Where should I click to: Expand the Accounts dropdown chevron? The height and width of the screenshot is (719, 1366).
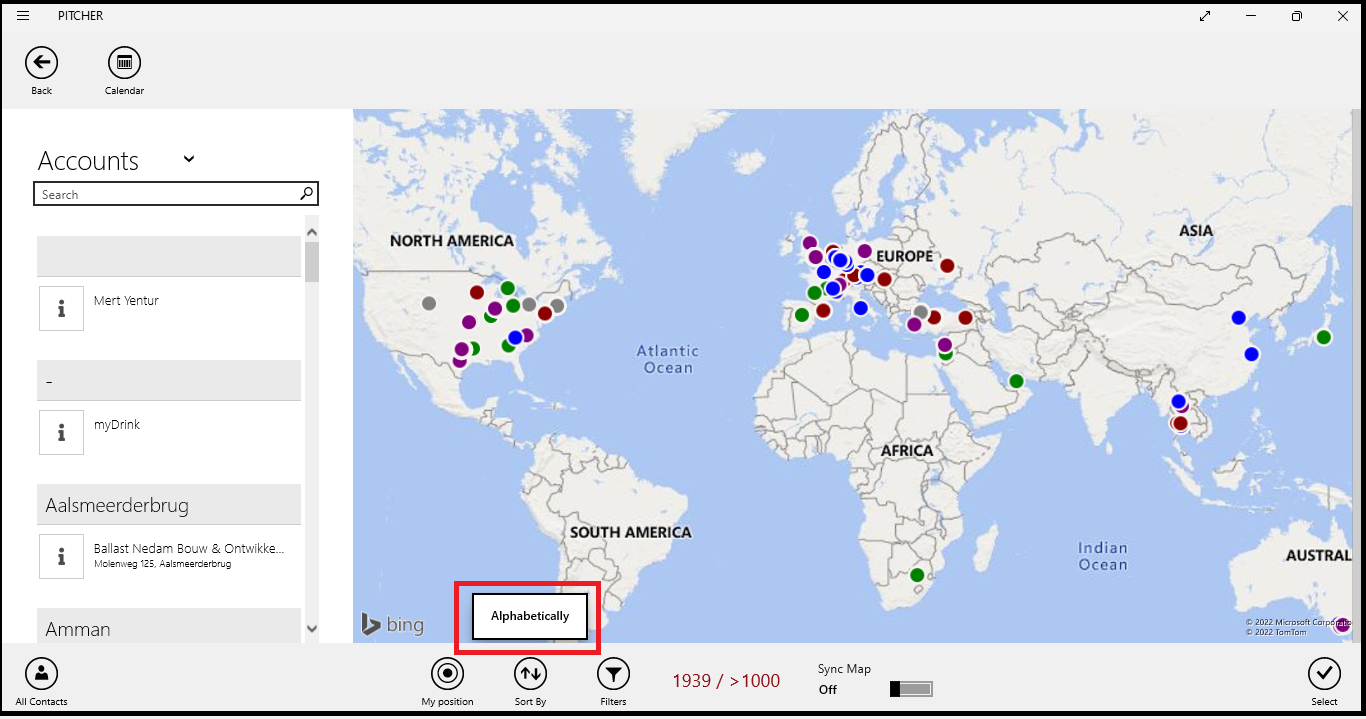pos(189,159)
